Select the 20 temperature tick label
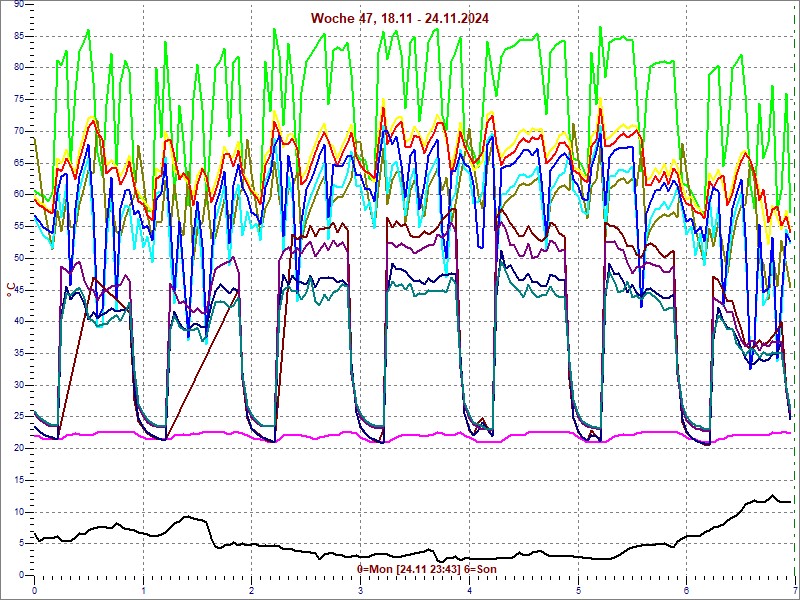Image resolution: width=800 pixels, height=600 pixels. point(18,448)
